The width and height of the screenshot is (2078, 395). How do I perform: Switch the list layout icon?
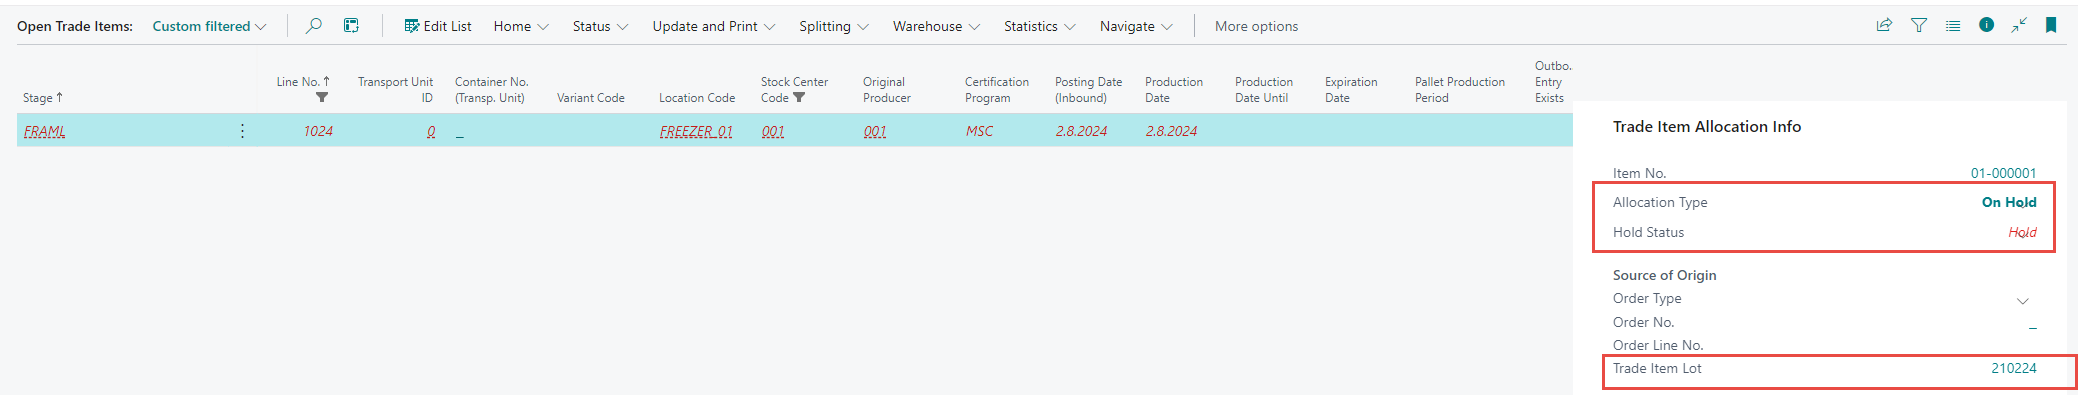(1953, 26)
